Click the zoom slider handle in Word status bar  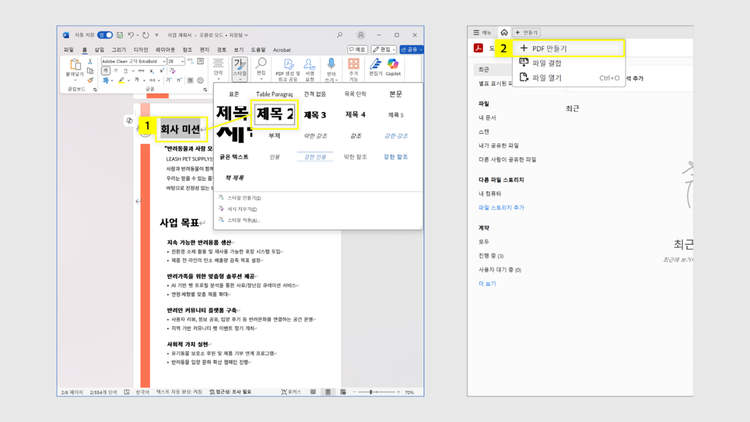(x=371, y=392)
